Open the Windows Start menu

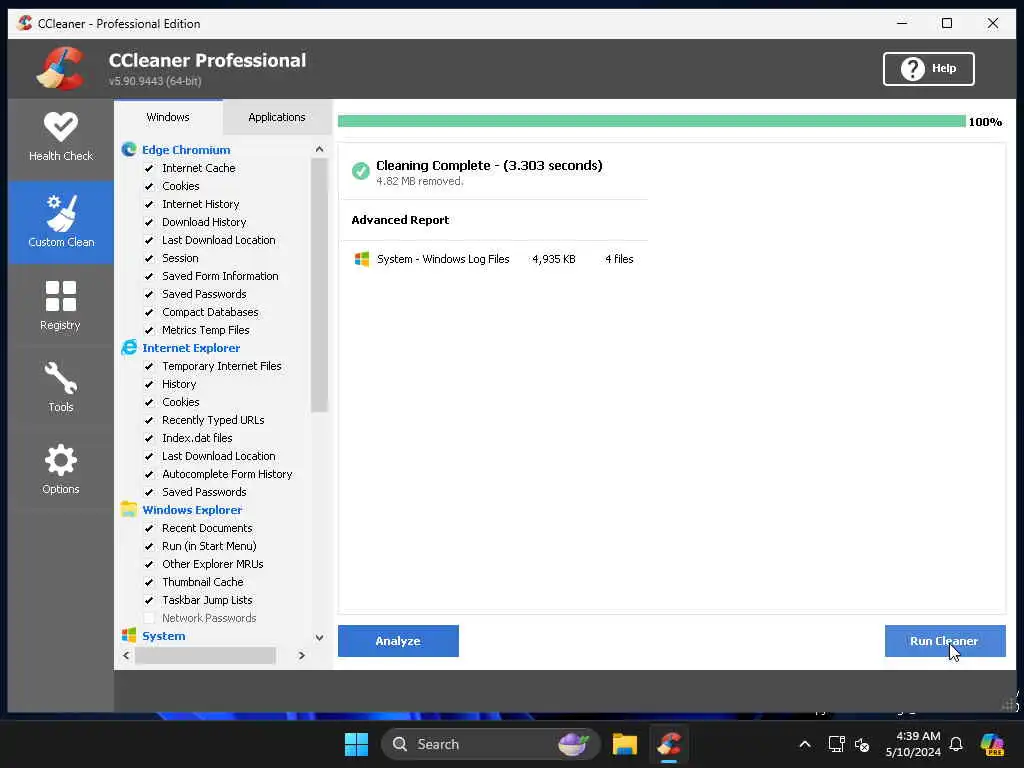357,744
